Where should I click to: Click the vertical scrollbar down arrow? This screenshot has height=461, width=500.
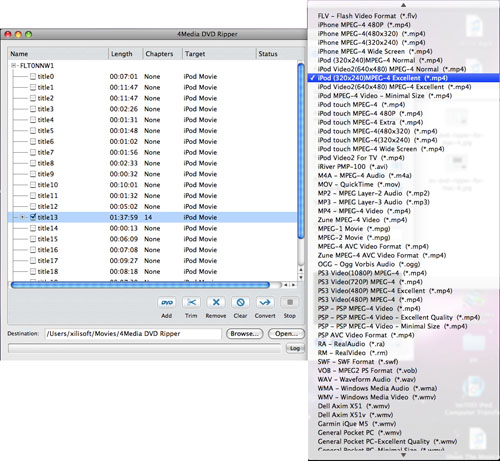(x=301, y=277)
